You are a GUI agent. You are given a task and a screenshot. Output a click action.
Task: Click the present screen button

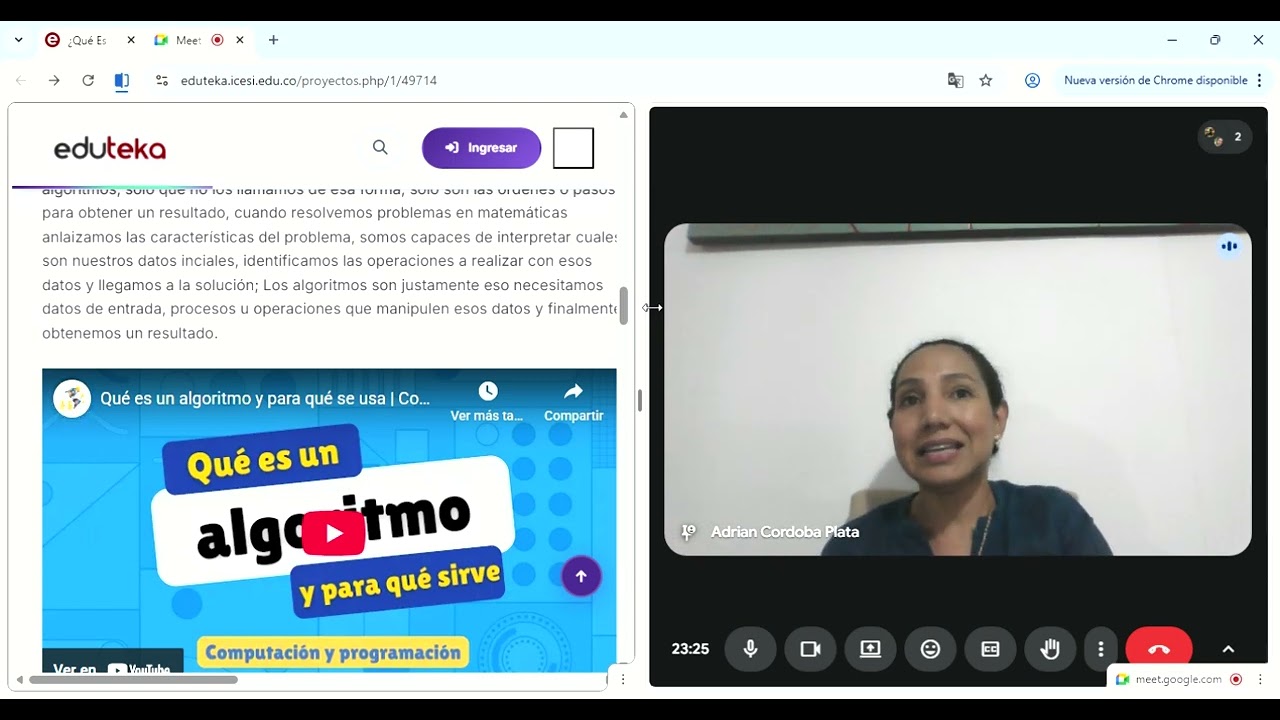[x=870, y=649]
